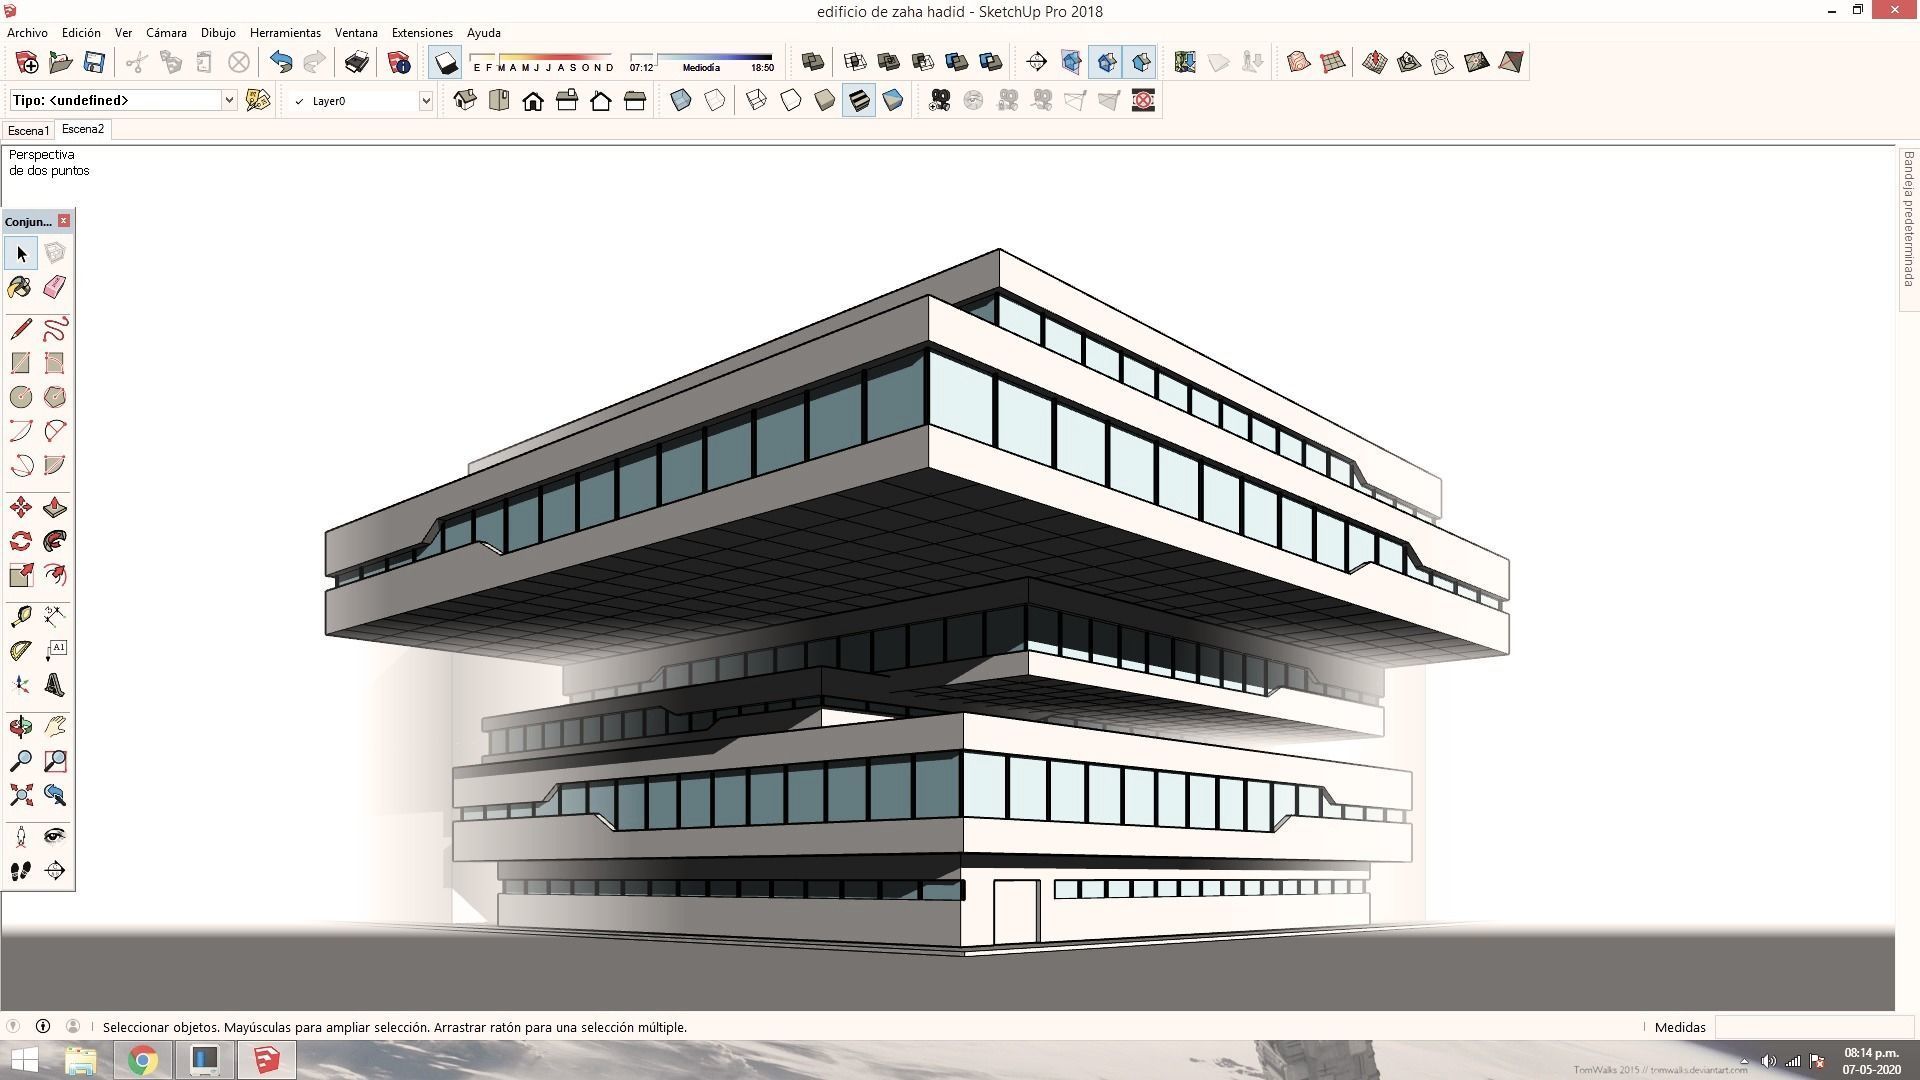Toggle X-Ray face style

681,100
